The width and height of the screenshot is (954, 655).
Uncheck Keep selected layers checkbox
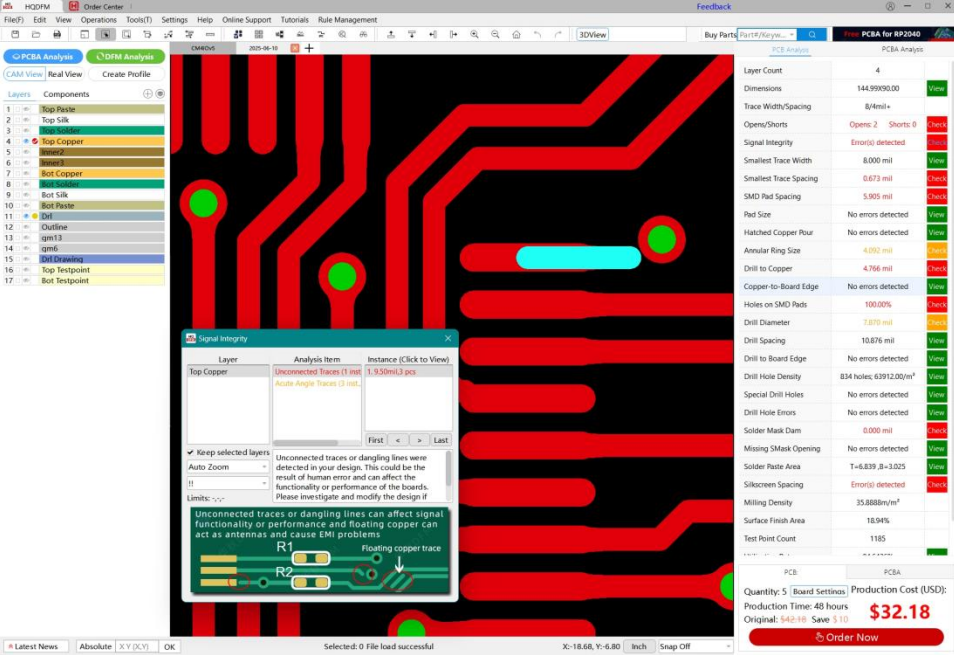click(191, 452)
